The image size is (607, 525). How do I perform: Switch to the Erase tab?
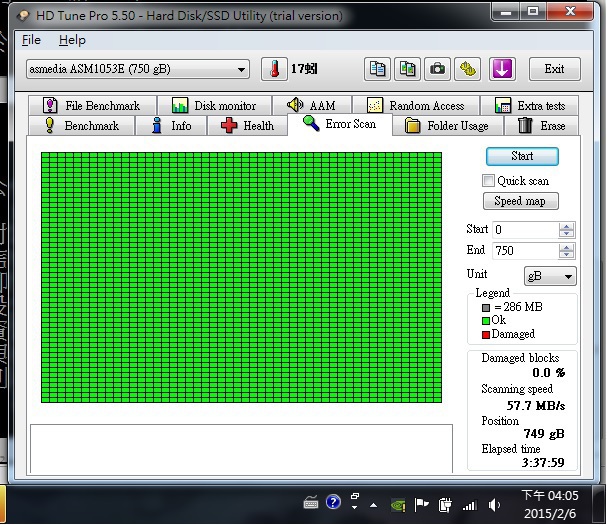[542, 125]
